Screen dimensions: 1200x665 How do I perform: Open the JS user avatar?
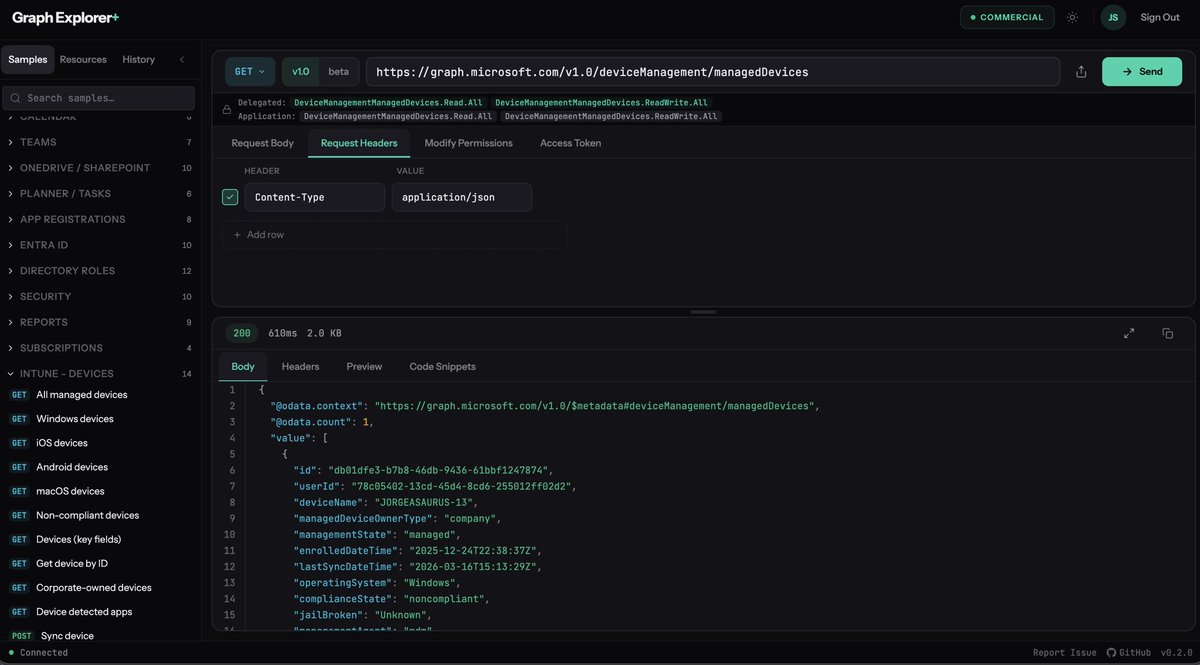(1113, 17)
